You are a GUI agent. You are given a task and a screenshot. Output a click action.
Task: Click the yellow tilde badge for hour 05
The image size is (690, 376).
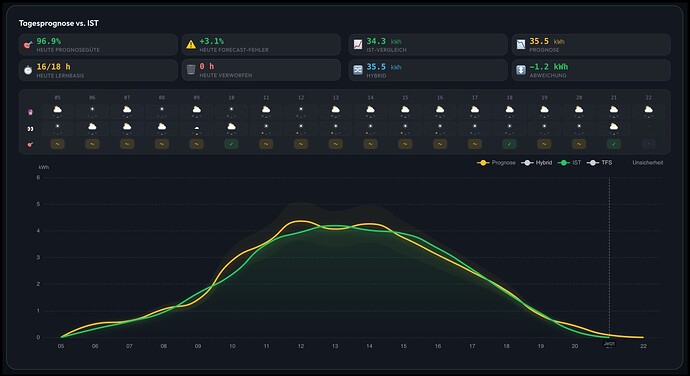(58, 144)
